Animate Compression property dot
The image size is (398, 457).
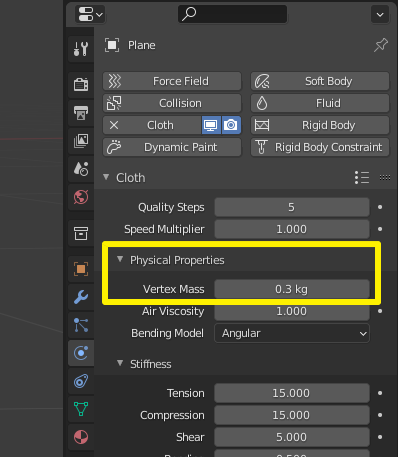tap(380, 415)
